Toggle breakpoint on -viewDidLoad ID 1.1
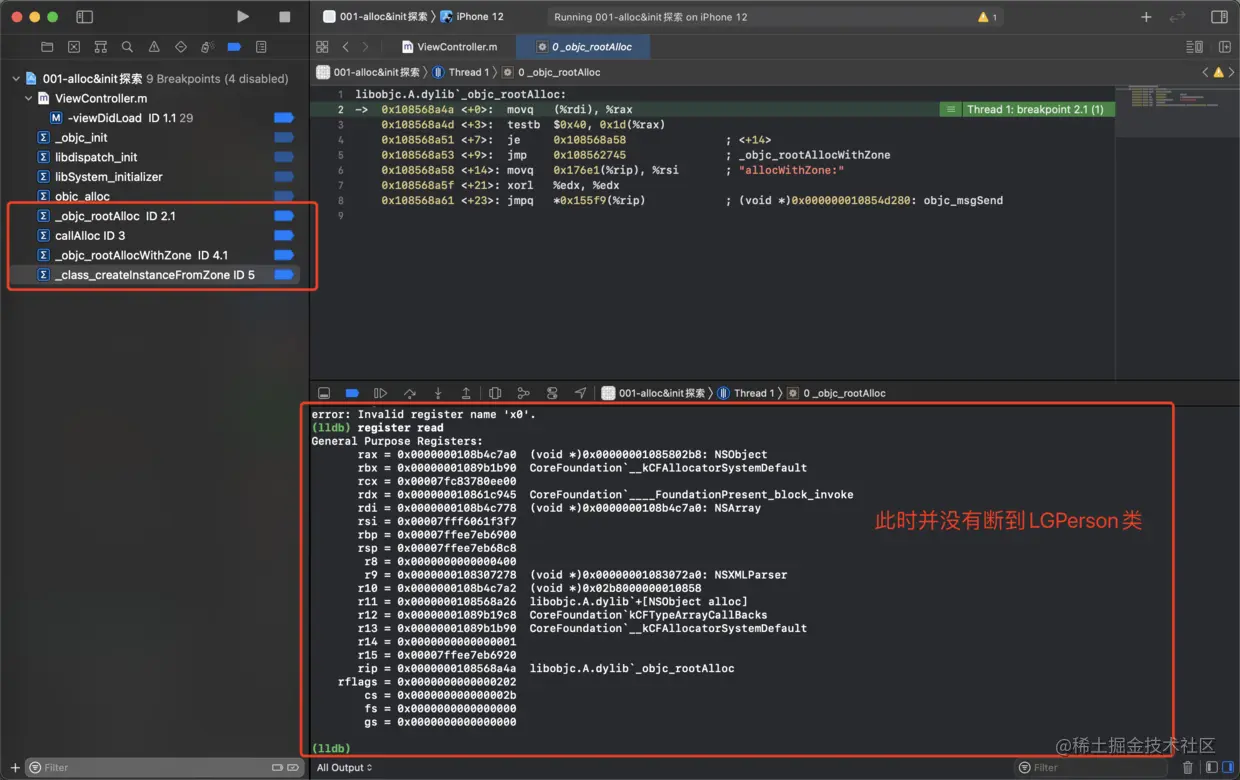This screenshot has width=1240, height=780. coord(284,118)
